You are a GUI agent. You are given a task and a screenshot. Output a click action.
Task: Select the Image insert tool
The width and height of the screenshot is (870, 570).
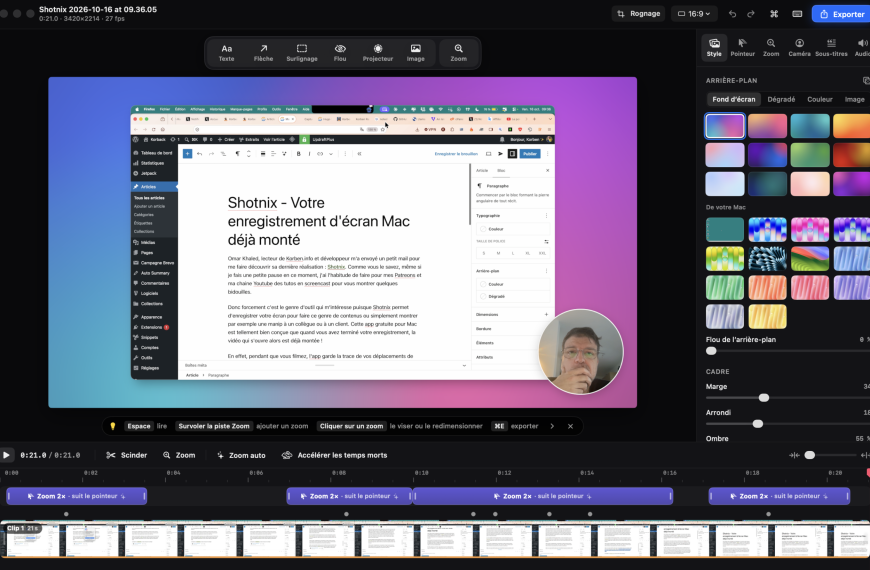pos(416,53)
